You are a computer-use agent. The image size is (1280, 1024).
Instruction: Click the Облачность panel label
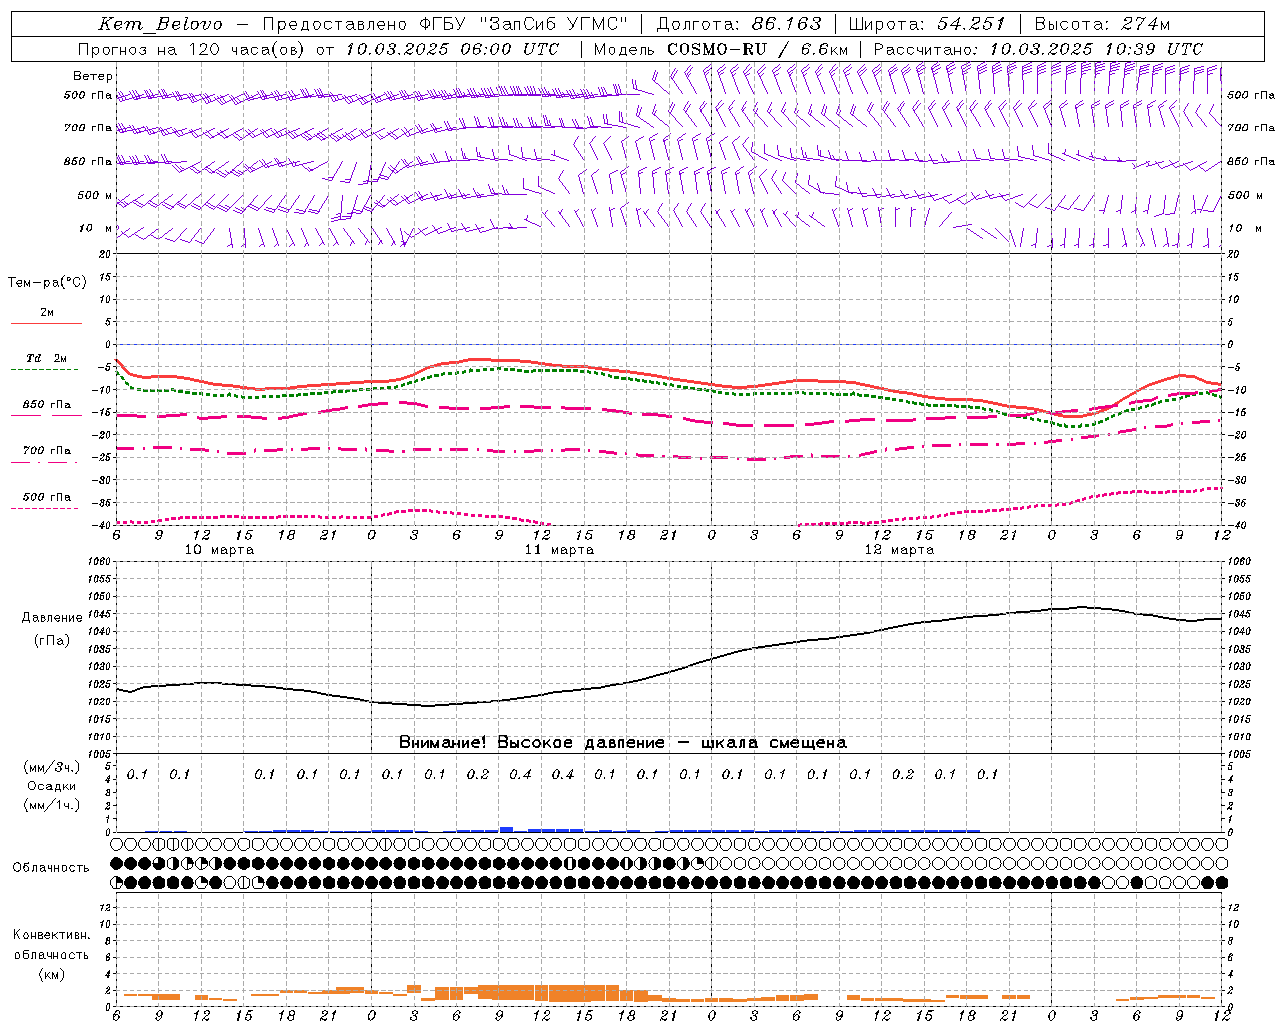(51, 868)
